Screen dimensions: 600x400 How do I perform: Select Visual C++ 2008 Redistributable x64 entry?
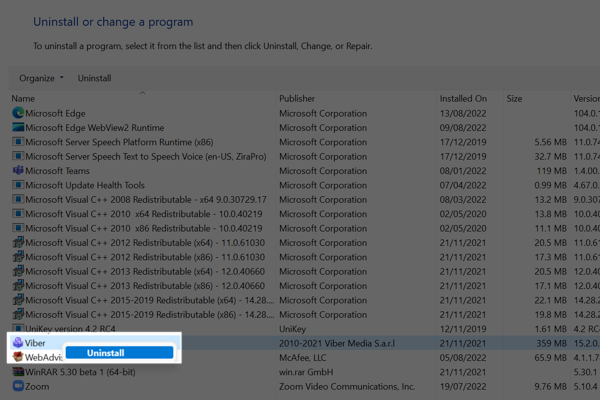click(146, 199)
